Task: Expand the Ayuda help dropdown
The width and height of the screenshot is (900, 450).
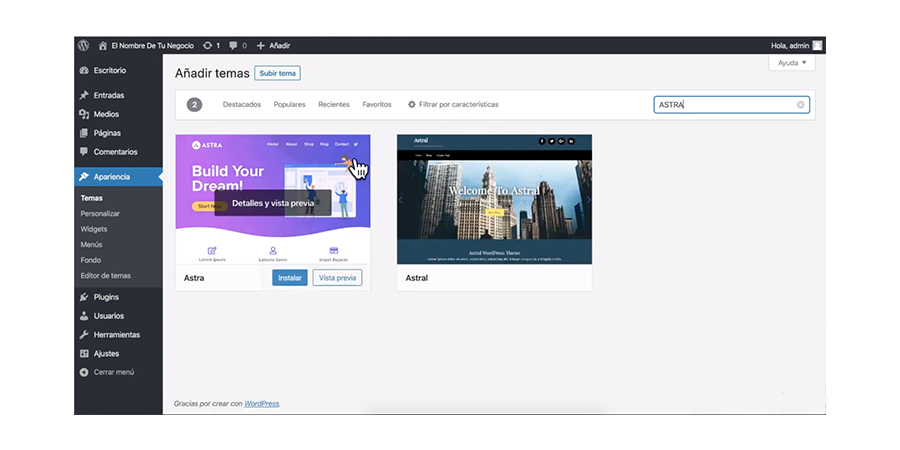Action: (792, 63)
